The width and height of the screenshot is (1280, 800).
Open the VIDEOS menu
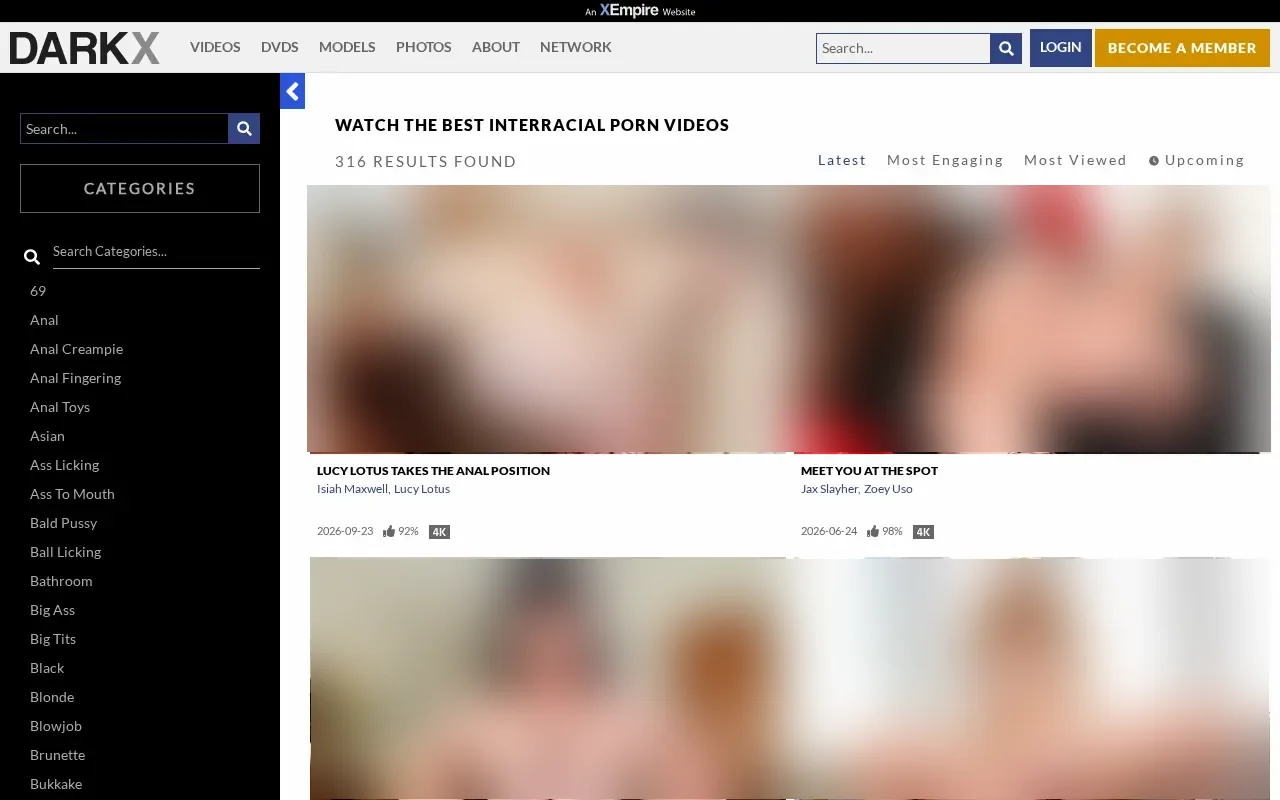[x=215, y=47]
